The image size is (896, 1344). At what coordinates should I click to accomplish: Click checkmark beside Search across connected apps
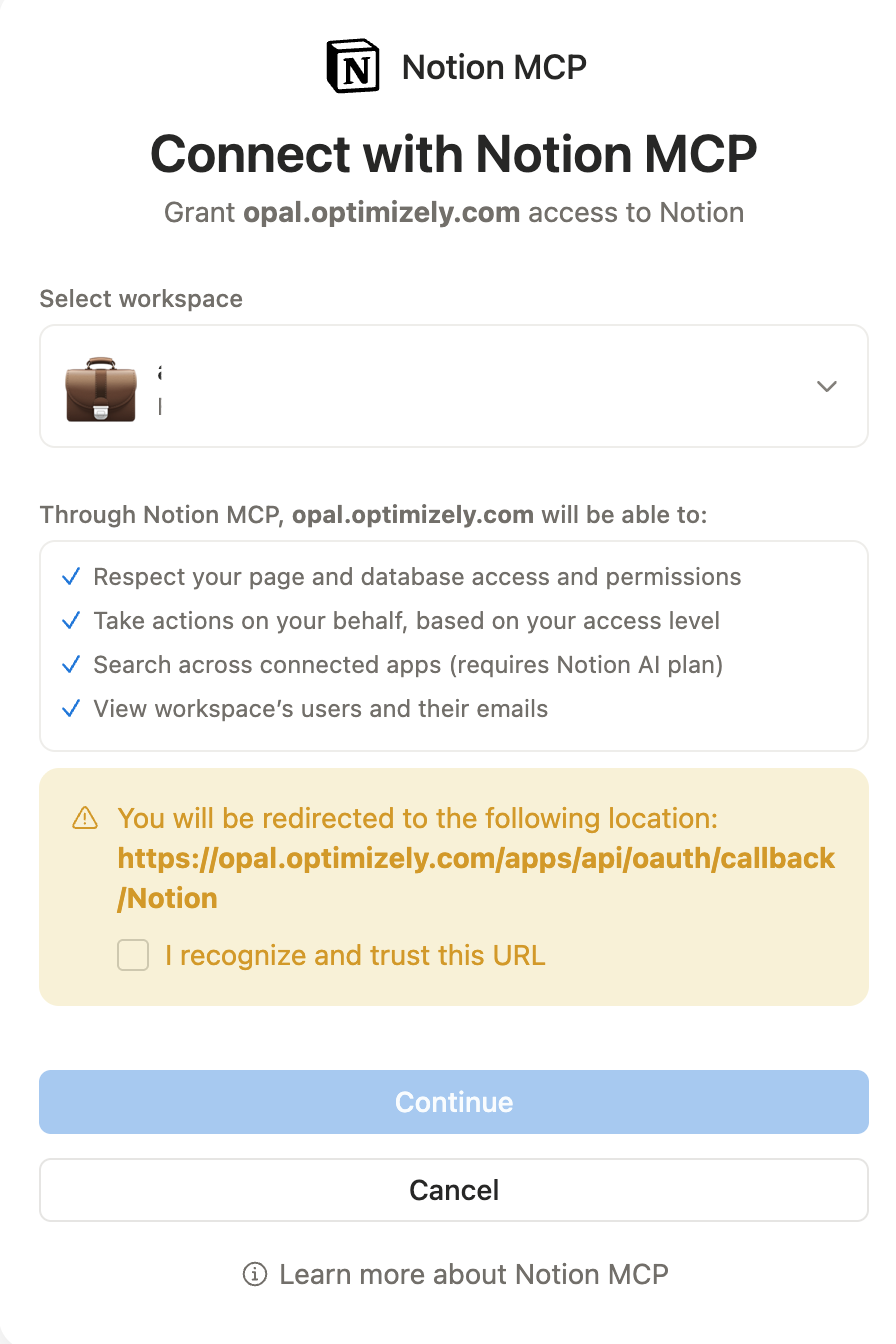(x=71, y=665)
